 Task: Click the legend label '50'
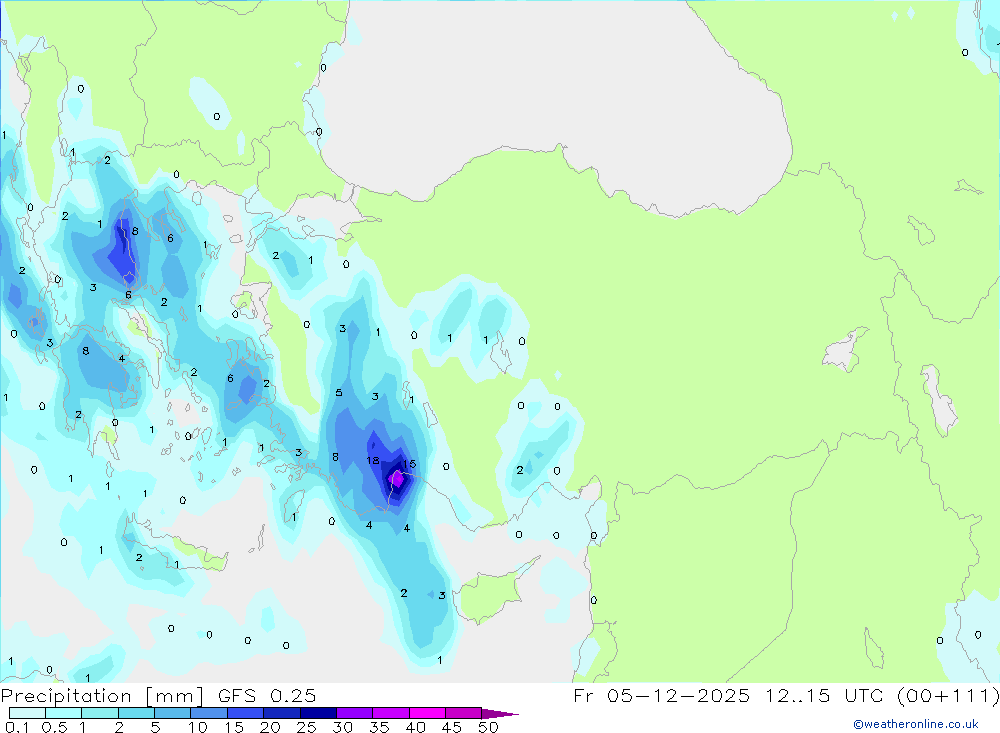coord(488,727)
